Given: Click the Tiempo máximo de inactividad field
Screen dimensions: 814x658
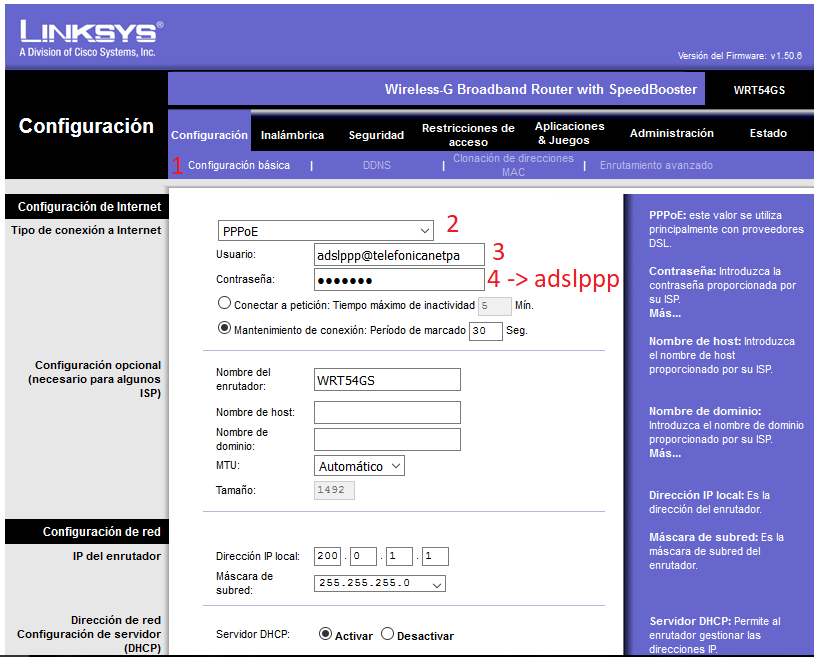Looking at the screenshot, I should (x=495, y=306).
